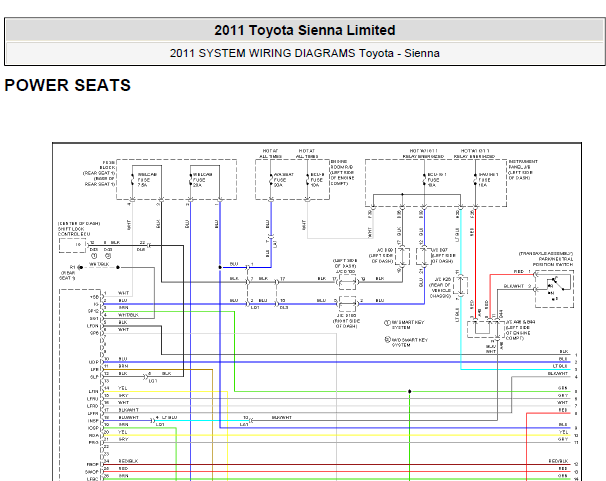Click the circled 2 marker under shift lock ECU
606x481 pixels.
[108, 256]
